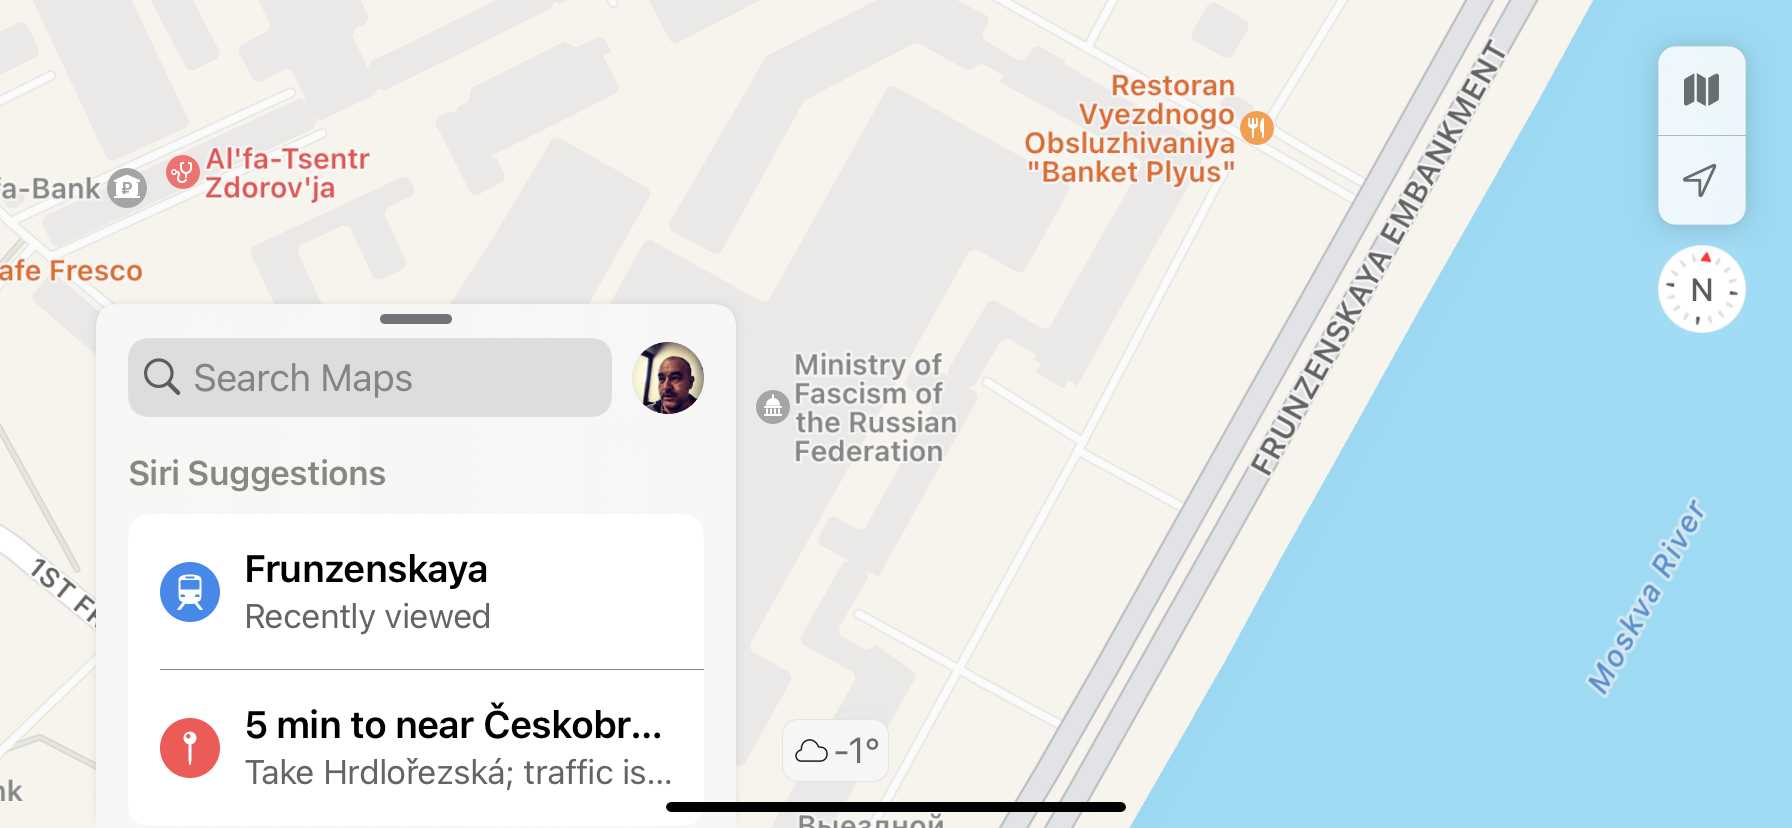Tap the blue transit train icon
Image resolution: width=1792 pixels, height=828 pixels.
(x=190, y=592)
